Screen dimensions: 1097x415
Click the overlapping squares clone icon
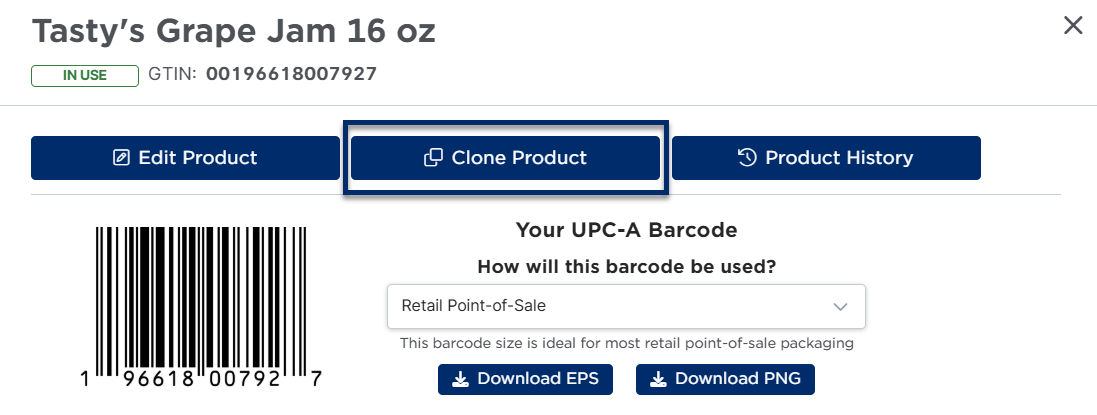434,158
